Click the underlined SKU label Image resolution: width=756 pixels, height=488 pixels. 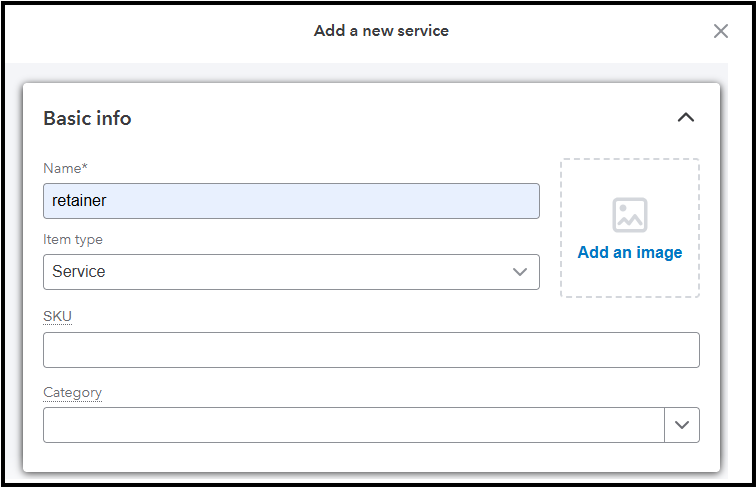tap(58, 317)
